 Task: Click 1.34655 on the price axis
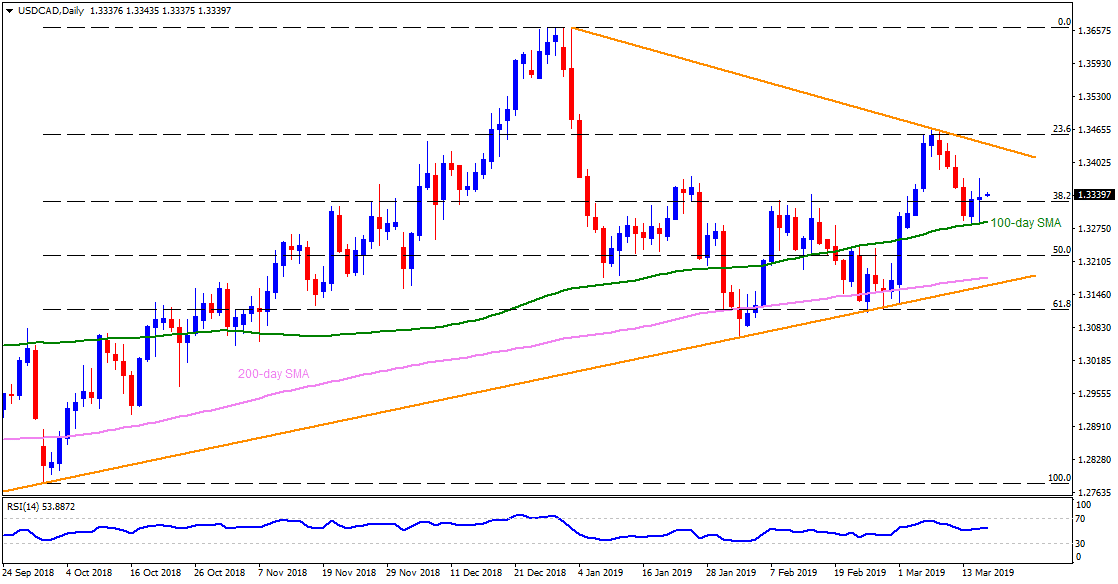[1096, 130]
